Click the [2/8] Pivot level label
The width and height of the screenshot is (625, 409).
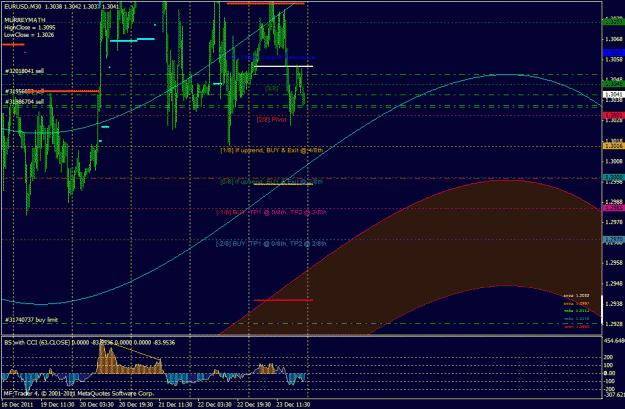271,120
